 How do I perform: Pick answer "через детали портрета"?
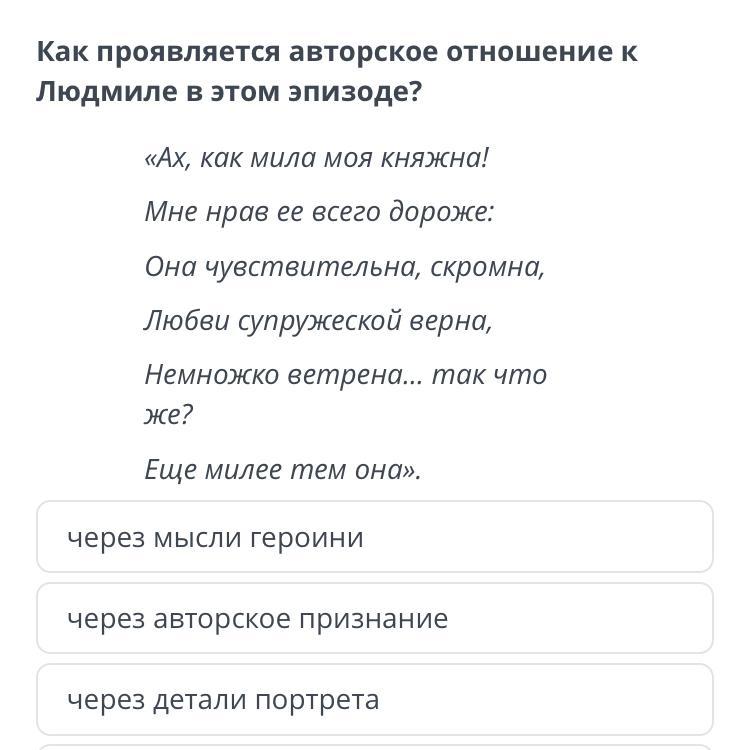point(374,700)
